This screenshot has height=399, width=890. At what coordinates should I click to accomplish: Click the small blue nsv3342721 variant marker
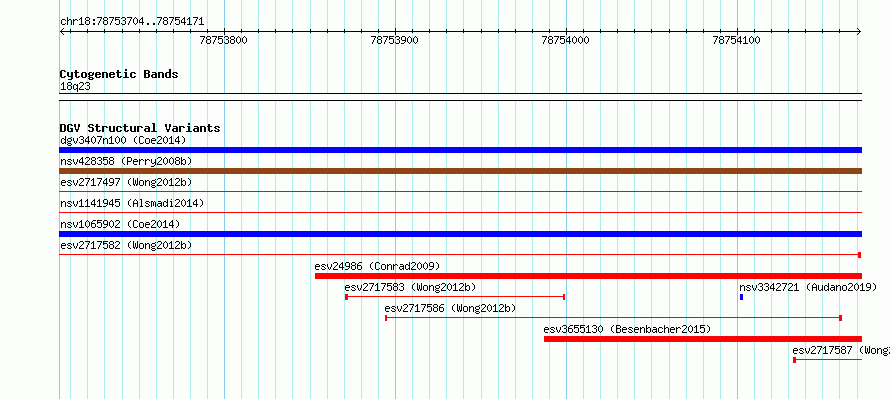point(741,297)
